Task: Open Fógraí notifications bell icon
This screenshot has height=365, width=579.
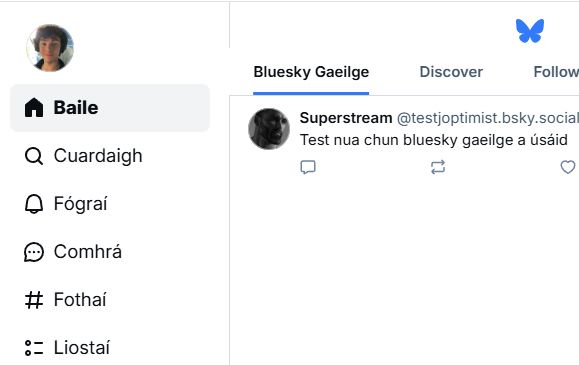Action: [x=34, y=204]
